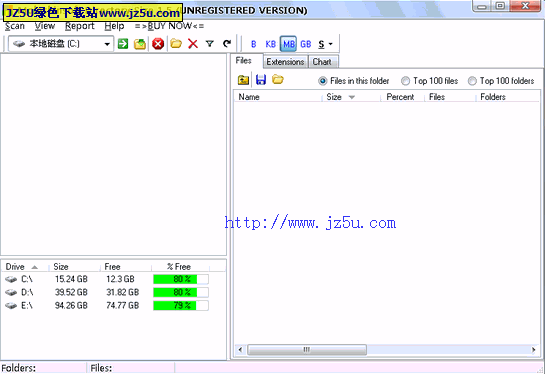Open the Scan menu

tap(15, 26)
